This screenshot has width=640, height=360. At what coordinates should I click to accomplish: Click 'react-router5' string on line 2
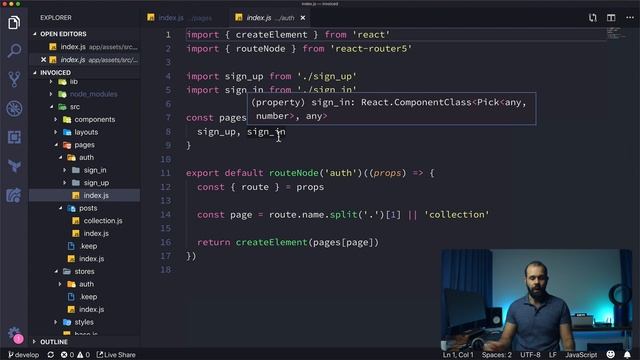pos(371,49)
